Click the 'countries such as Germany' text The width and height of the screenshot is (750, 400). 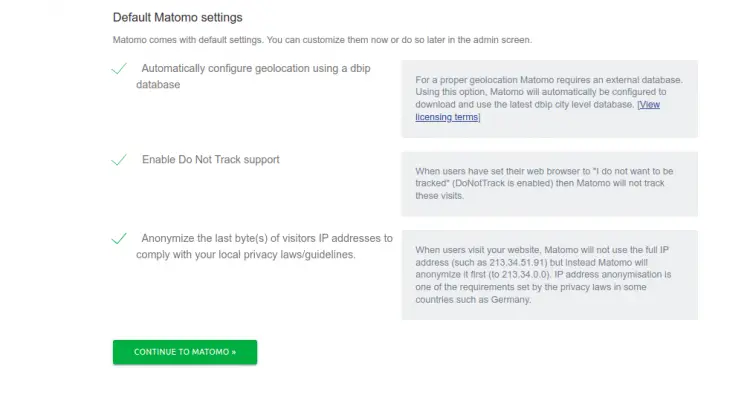click(x=473, y=300)
